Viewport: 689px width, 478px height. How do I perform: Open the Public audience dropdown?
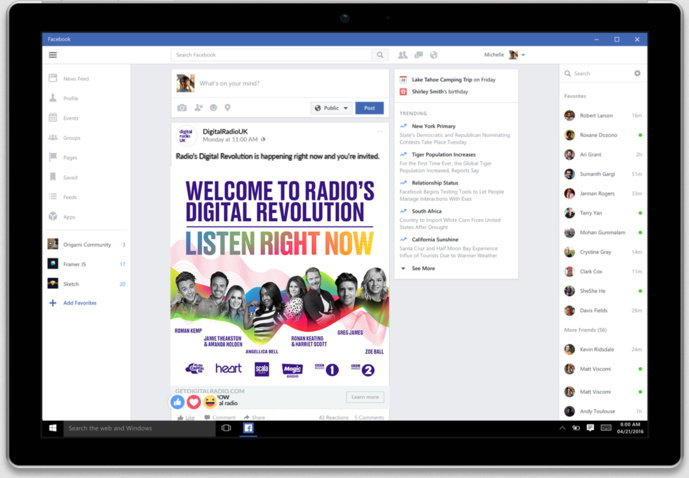(331, 108)
